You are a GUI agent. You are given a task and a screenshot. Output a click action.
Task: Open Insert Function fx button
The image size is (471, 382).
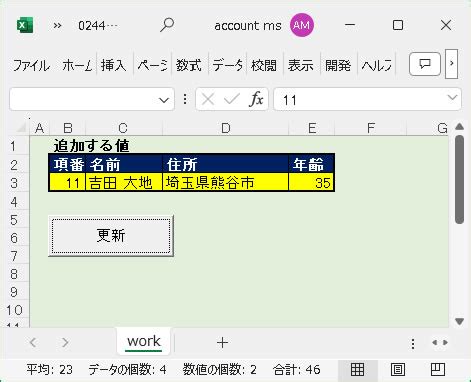point(256,99)
